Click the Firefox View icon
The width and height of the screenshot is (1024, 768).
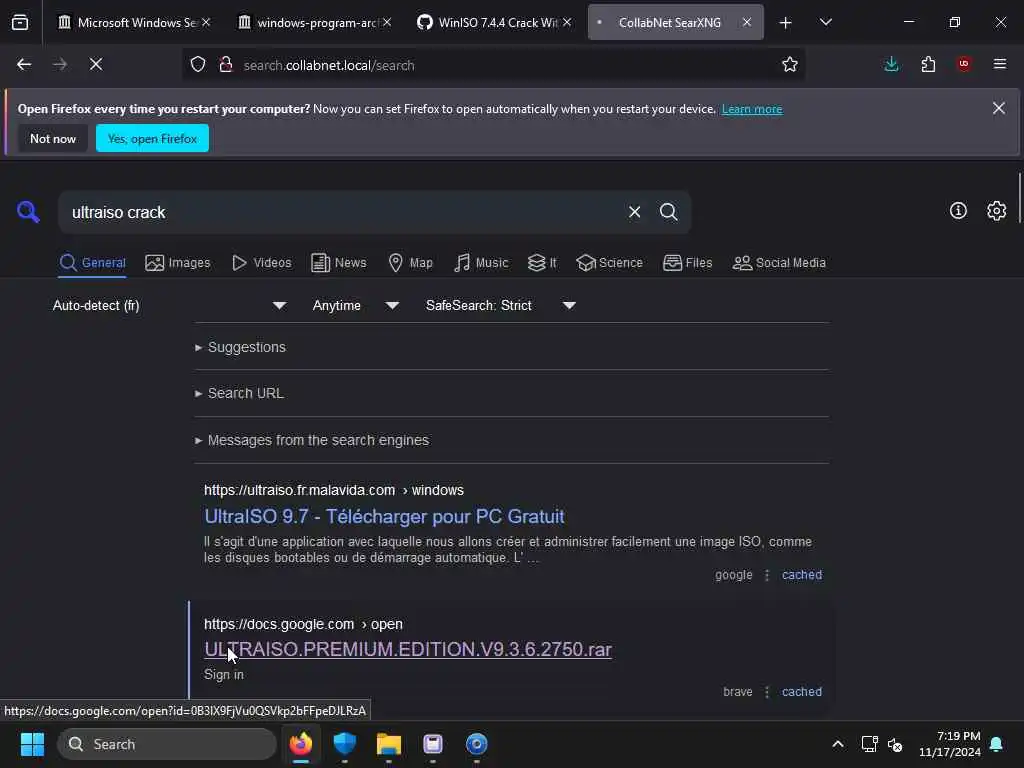pos(20,23)
